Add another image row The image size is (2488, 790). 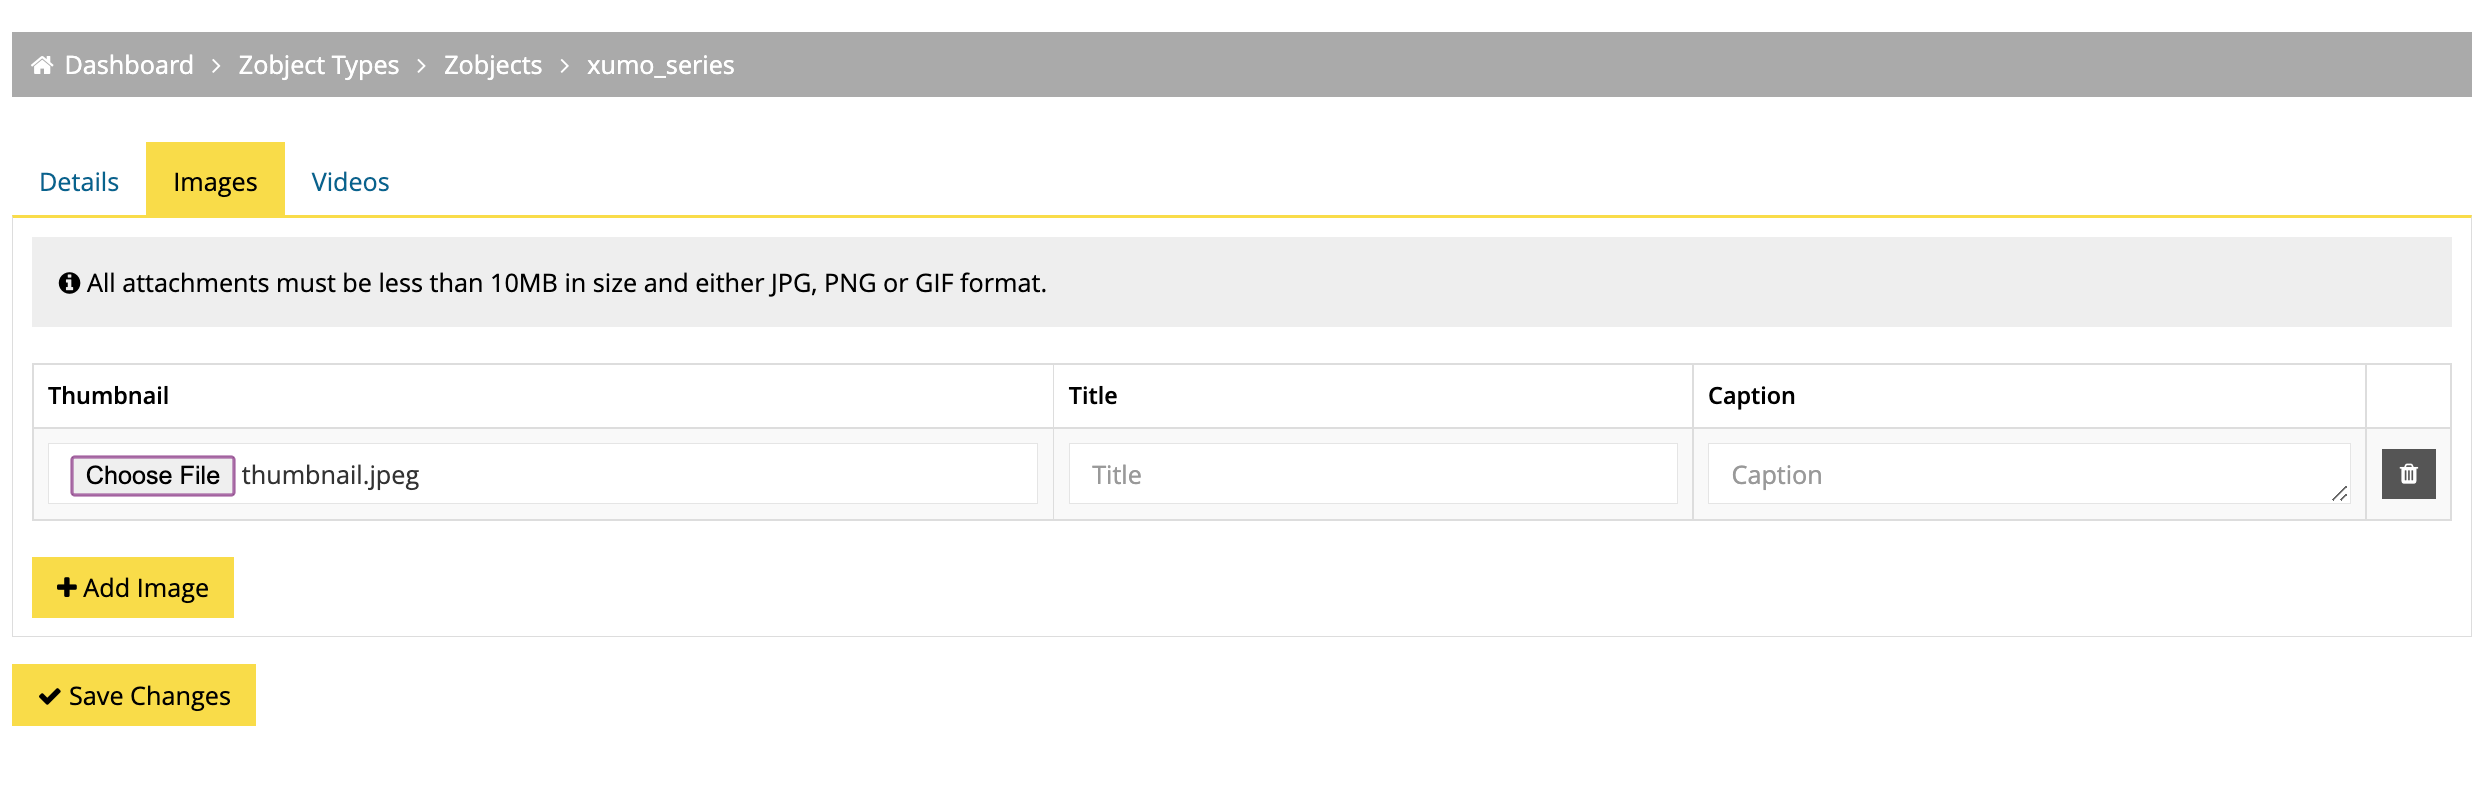click(133, 587)
